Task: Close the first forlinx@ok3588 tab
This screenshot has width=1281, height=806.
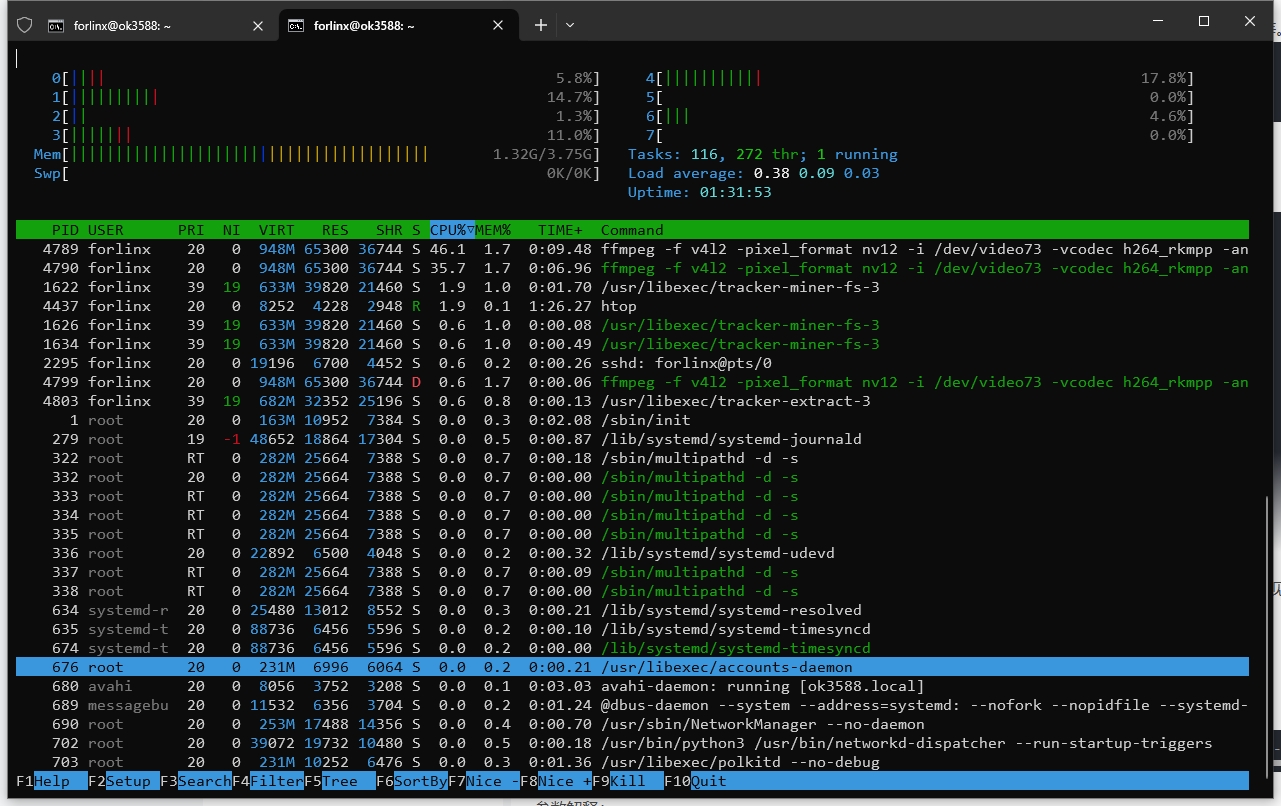Action: 258,26
